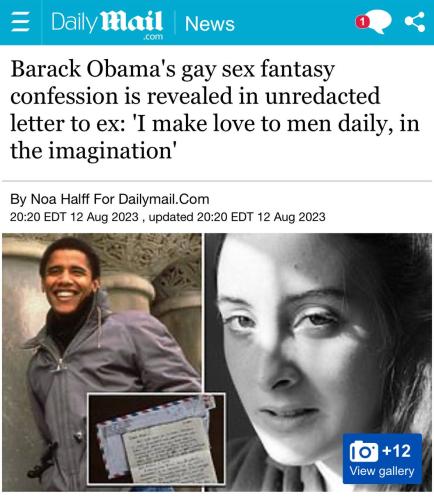Click the camera icon on gallery button
Image resolution: width=434 pixels, height=500 pixels.
pyautogui.click(x=364, y=451)
